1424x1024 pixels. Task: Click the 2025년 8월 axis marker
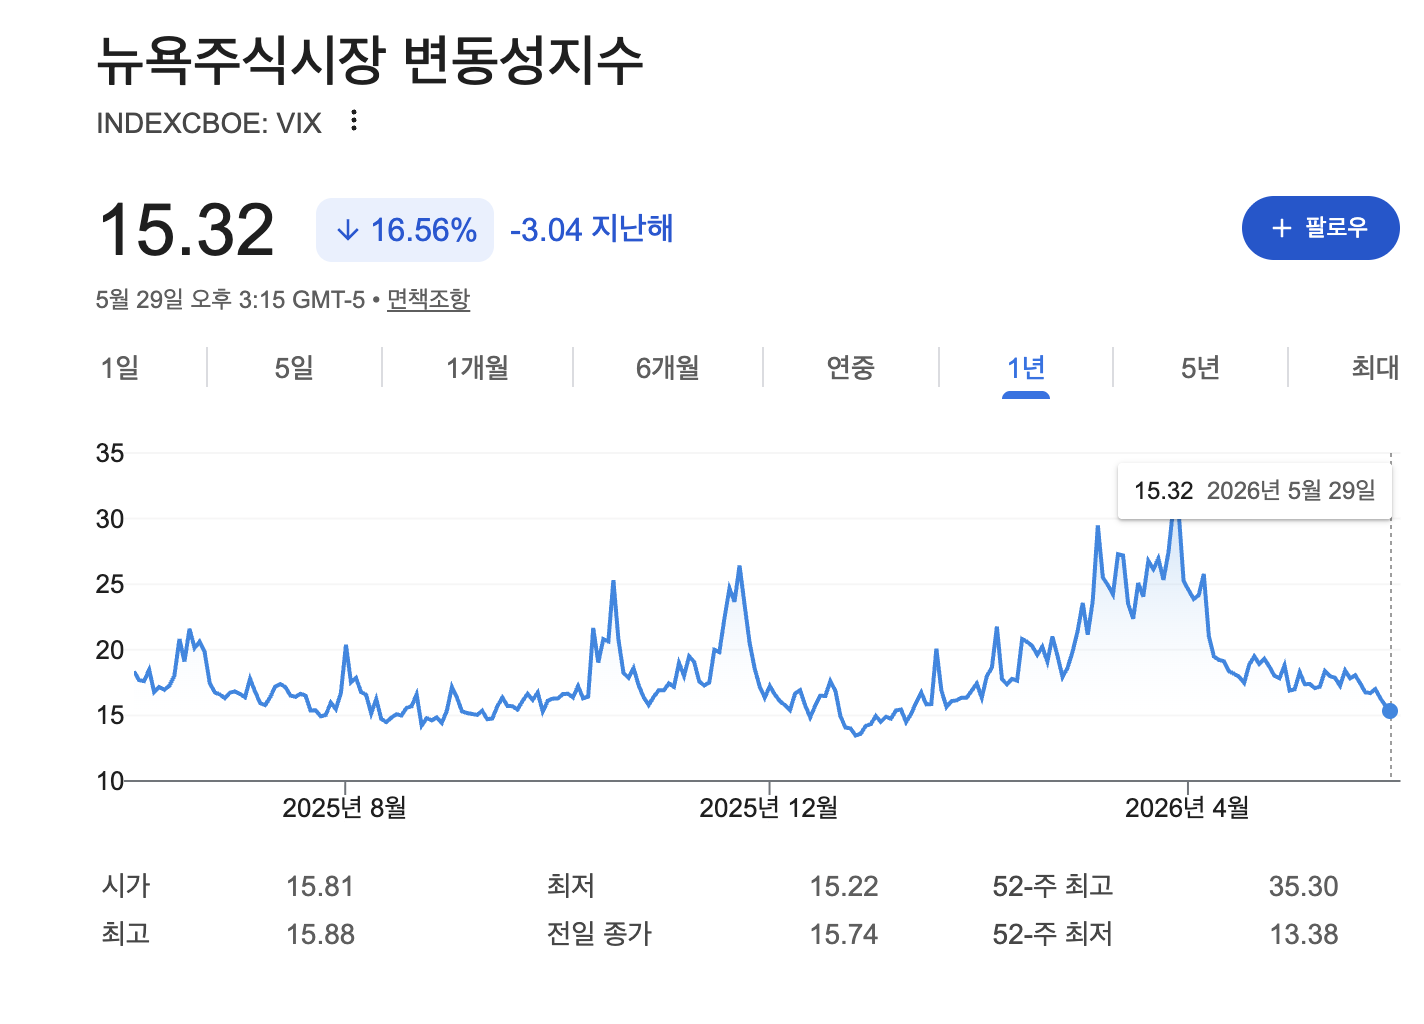tap(344, 808)
